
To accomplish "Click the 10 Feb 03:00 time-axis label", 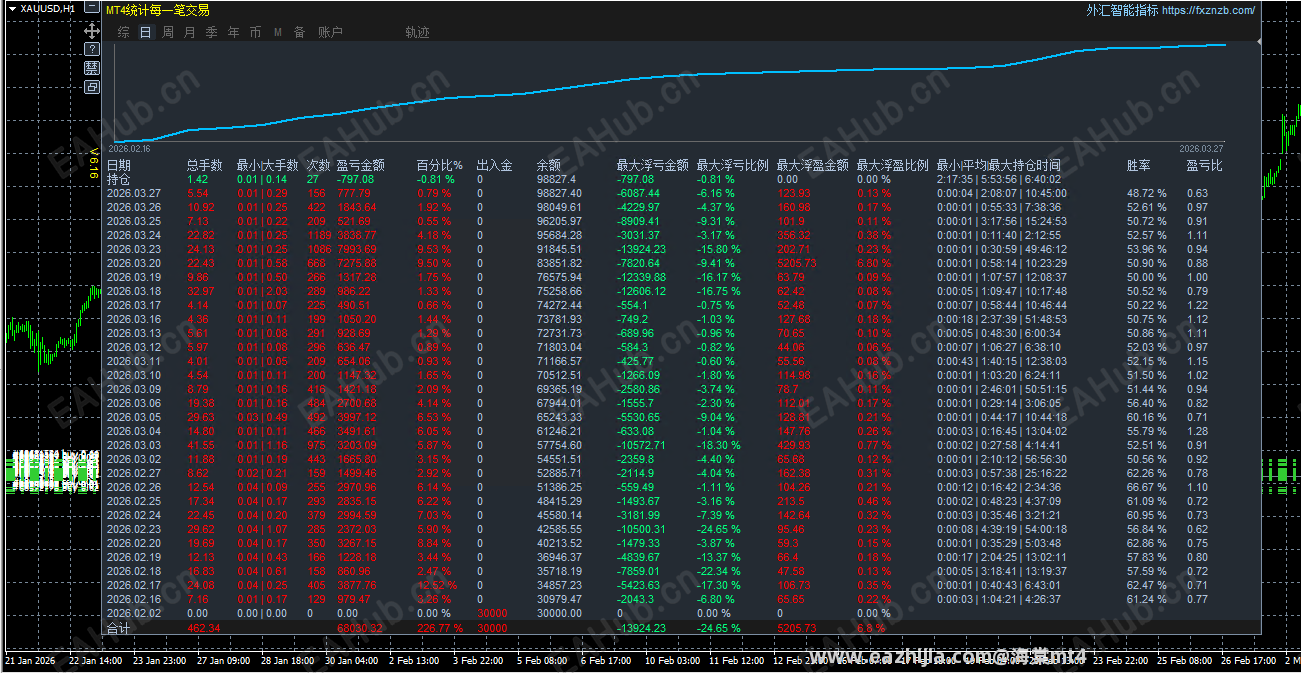I will point(672,661).
